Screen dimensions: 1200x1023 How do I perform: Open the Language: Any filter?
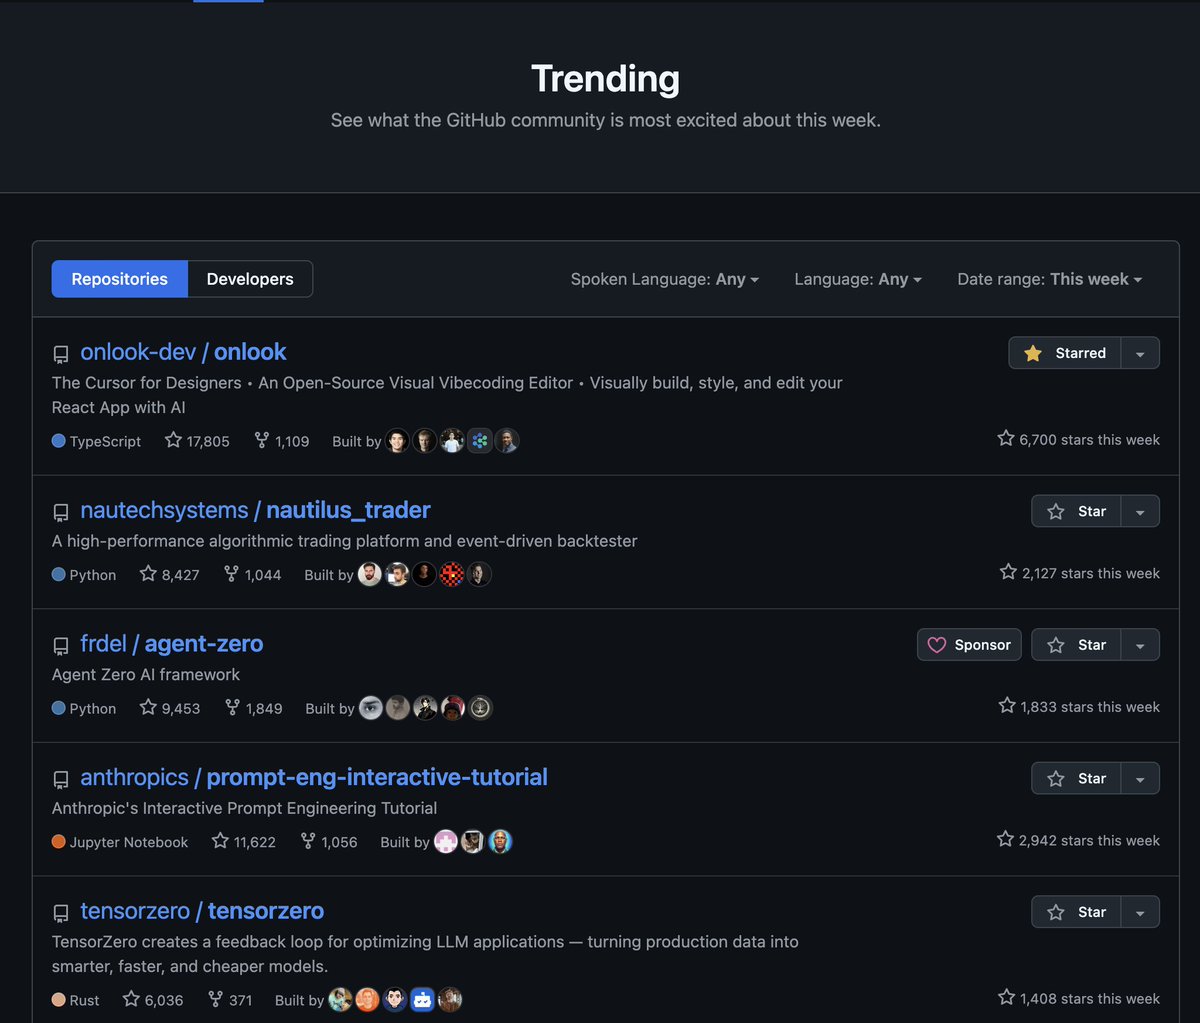point(858,279)
